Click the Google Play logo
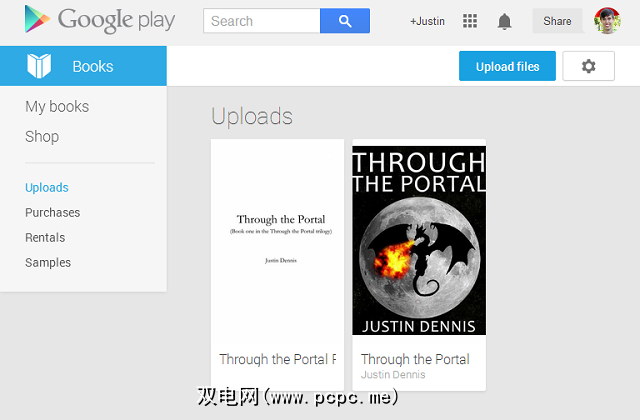Viewport: 640px width, 420px height. tap(100, 20)
